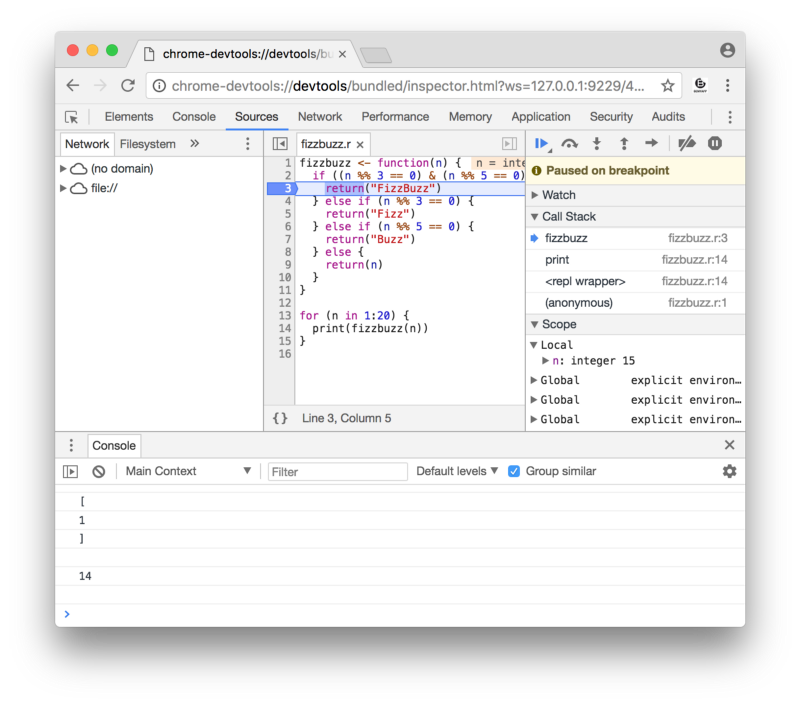Screen dimensions: 800x705
Task: Open the Default levels dropdown
Action: pos(457,471)
